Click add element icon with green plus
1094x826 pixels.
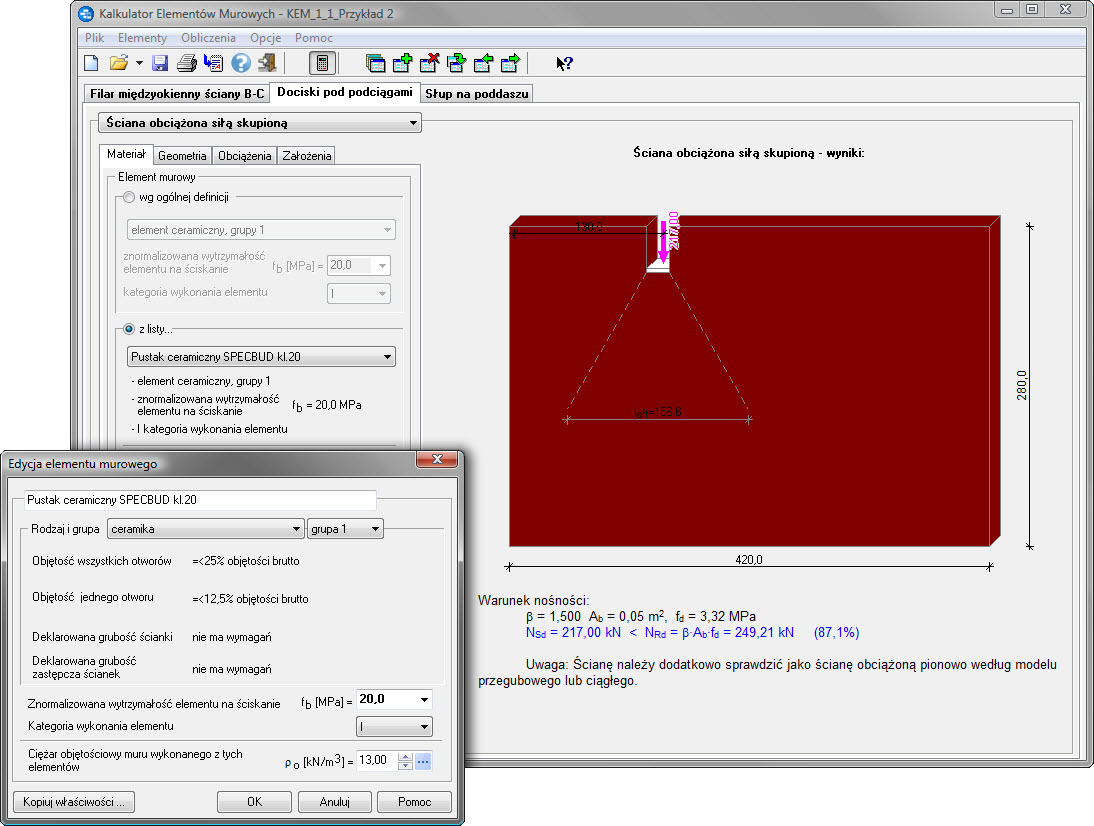403,64
